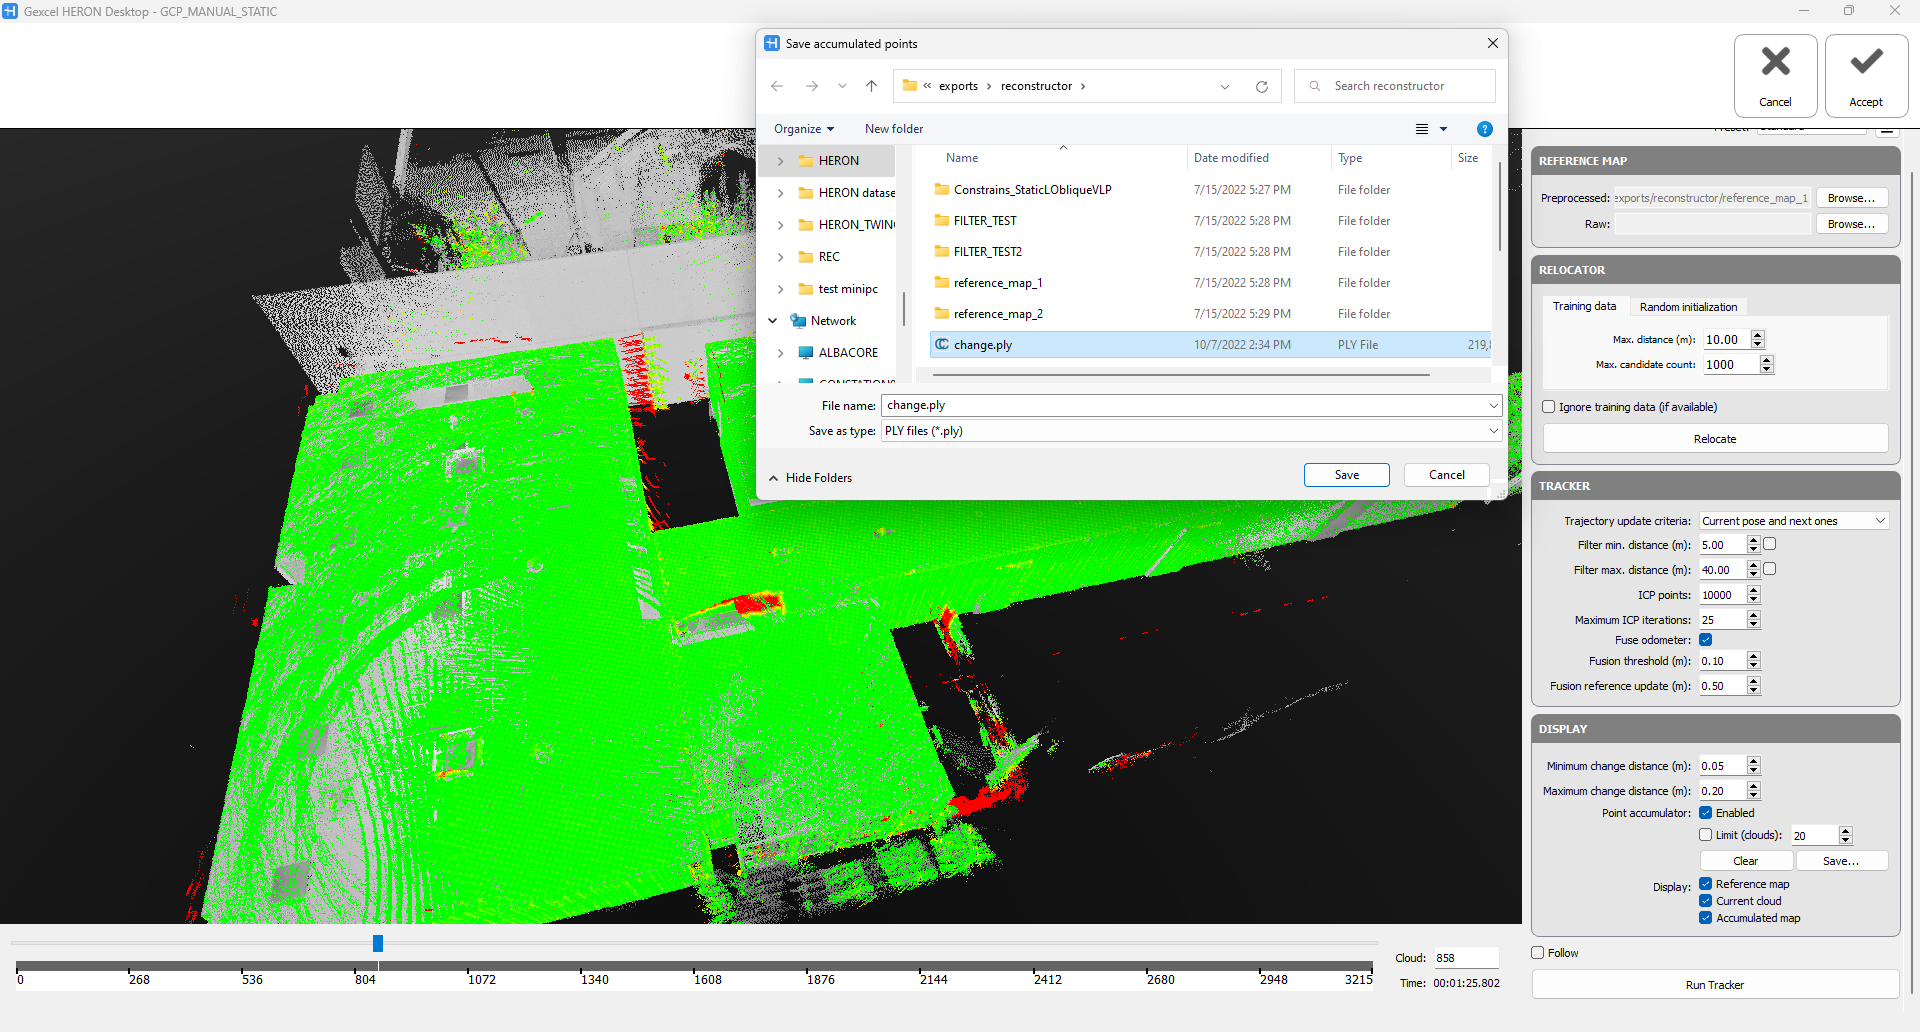Expand the Save as type dropdown
Image resolution: width=1920 pixels, height=1032 pixels.
[1493, 431]
